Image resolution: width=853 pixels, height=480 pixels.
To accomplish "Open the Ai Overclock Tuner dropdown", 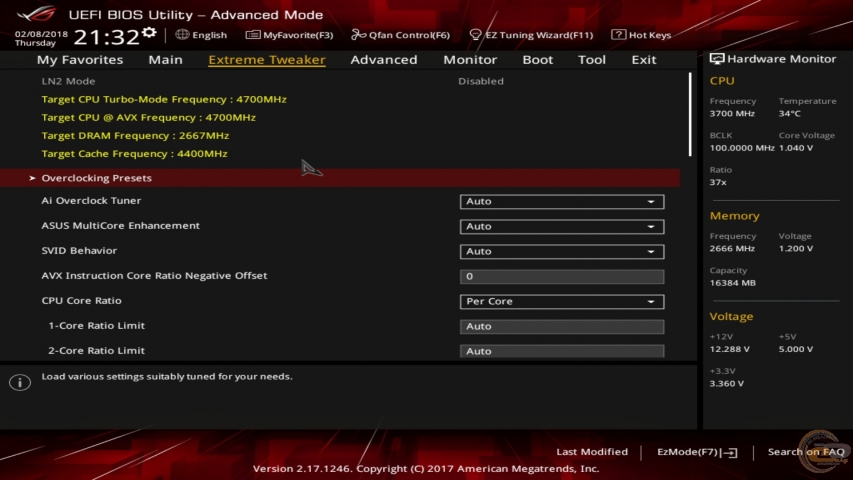I will pyautogui.click(x=561, y=201).
